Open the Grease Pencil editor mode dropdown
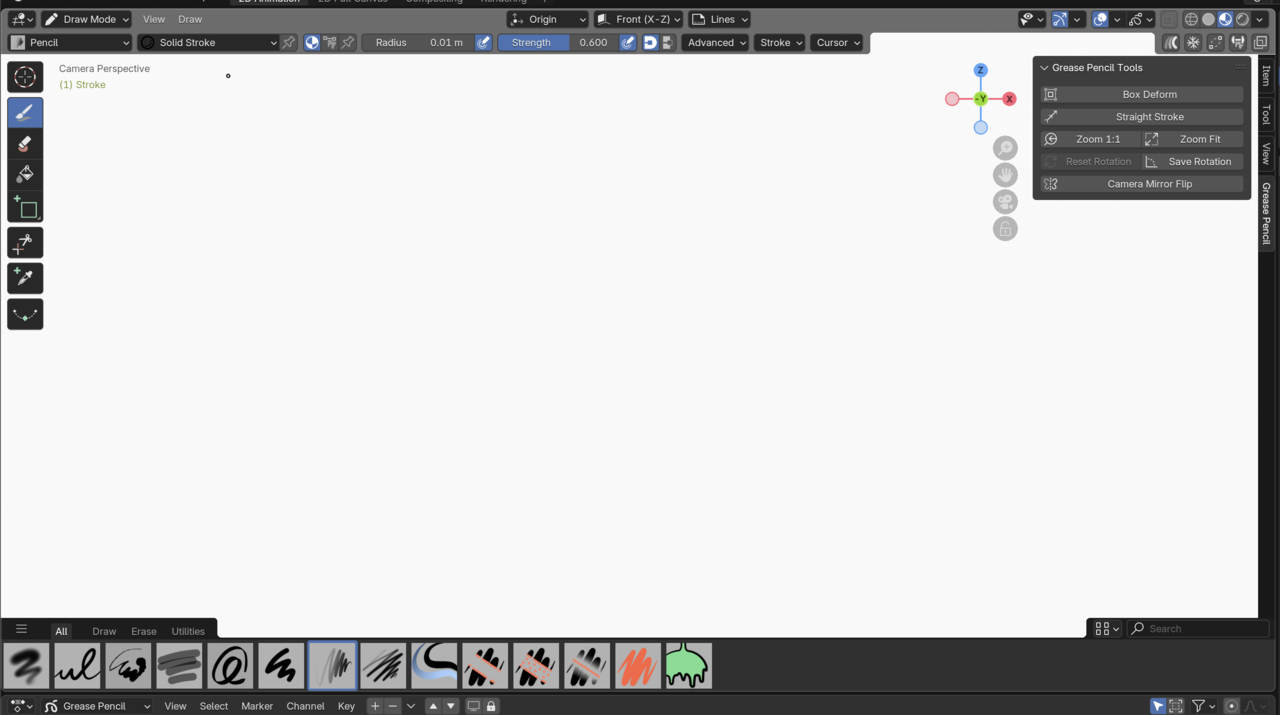 pos(95,706)
